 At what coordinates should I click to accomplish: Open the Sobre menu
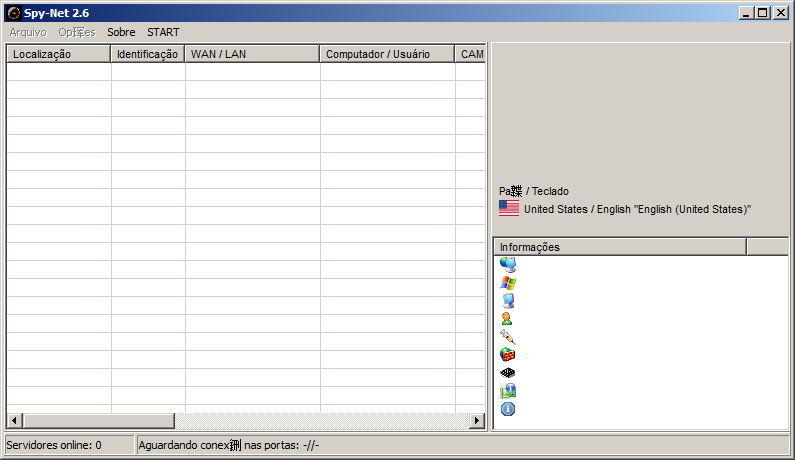pyautogui.click(x=121, y=32)
